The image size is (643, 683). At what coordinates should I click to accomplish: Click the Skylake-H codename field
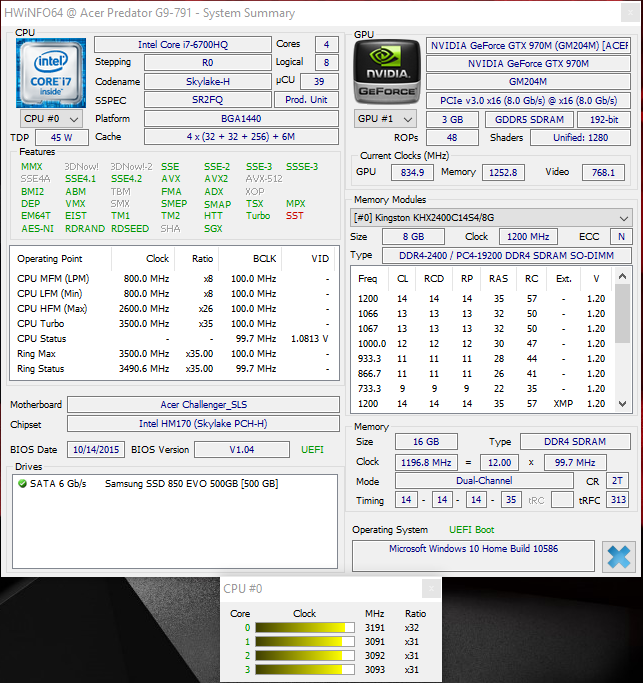coord(208,81)
